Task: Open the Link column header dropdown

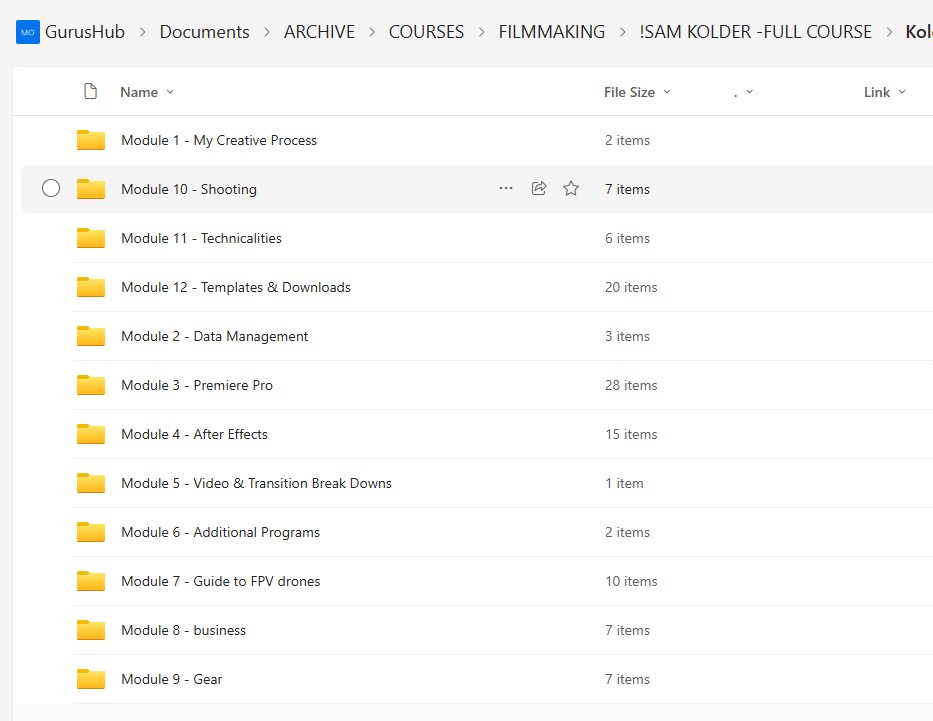Action: pyautogui.click(x=884, y=92)
